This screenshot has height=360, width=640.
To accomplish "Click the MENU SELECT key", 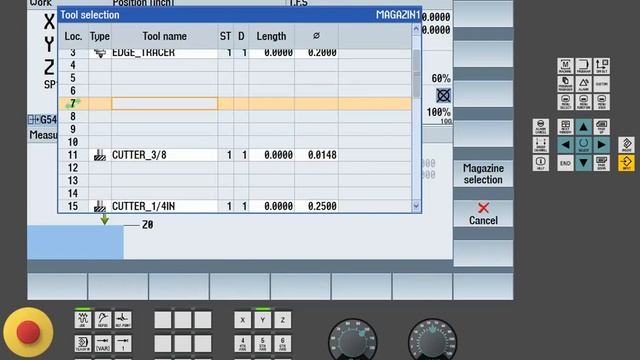I will coord(565,102).
